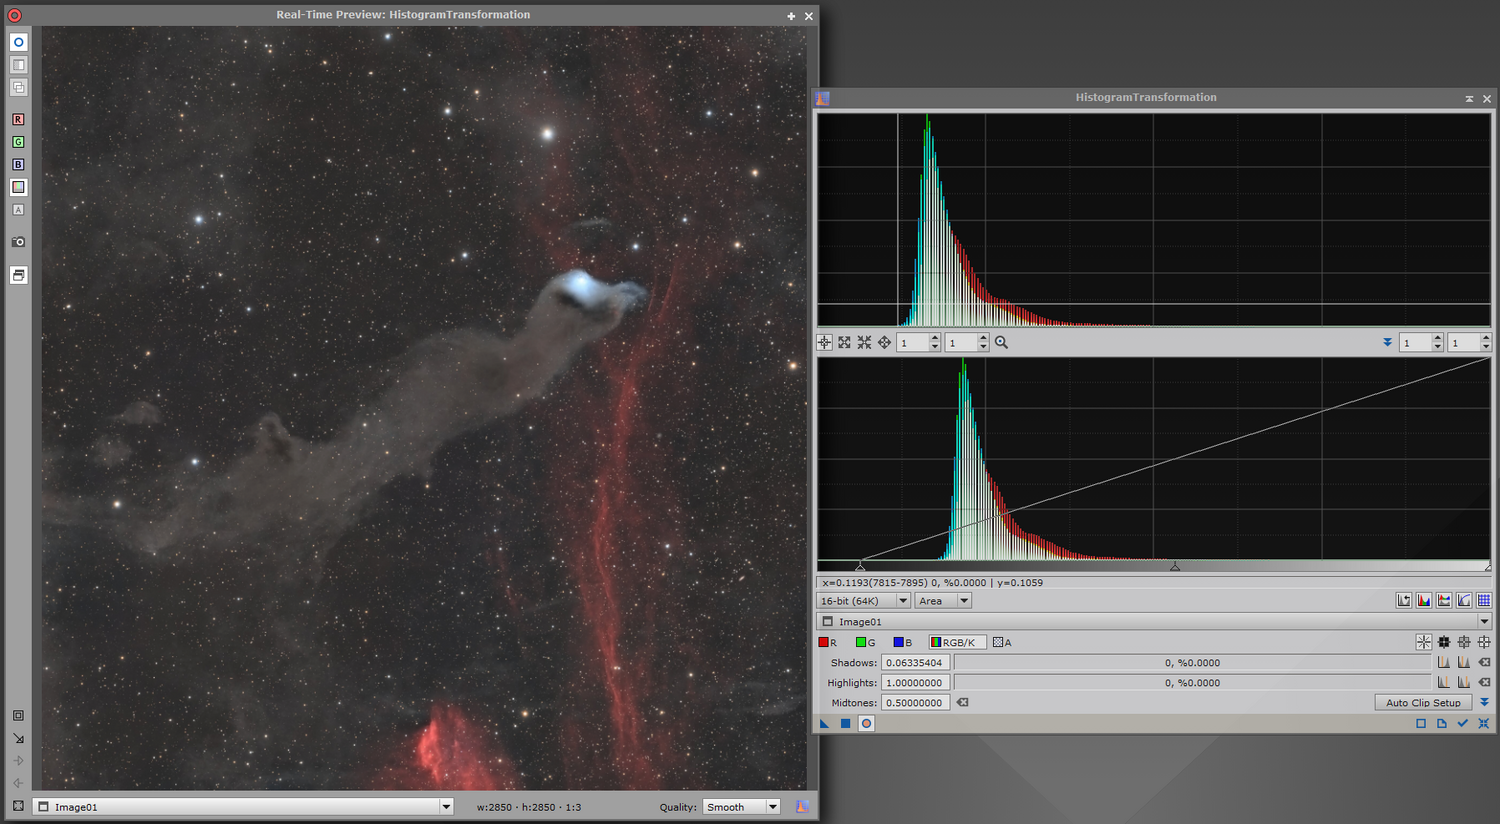Toggle real-time preview circle icon in preview toolbar

(18, 42)
